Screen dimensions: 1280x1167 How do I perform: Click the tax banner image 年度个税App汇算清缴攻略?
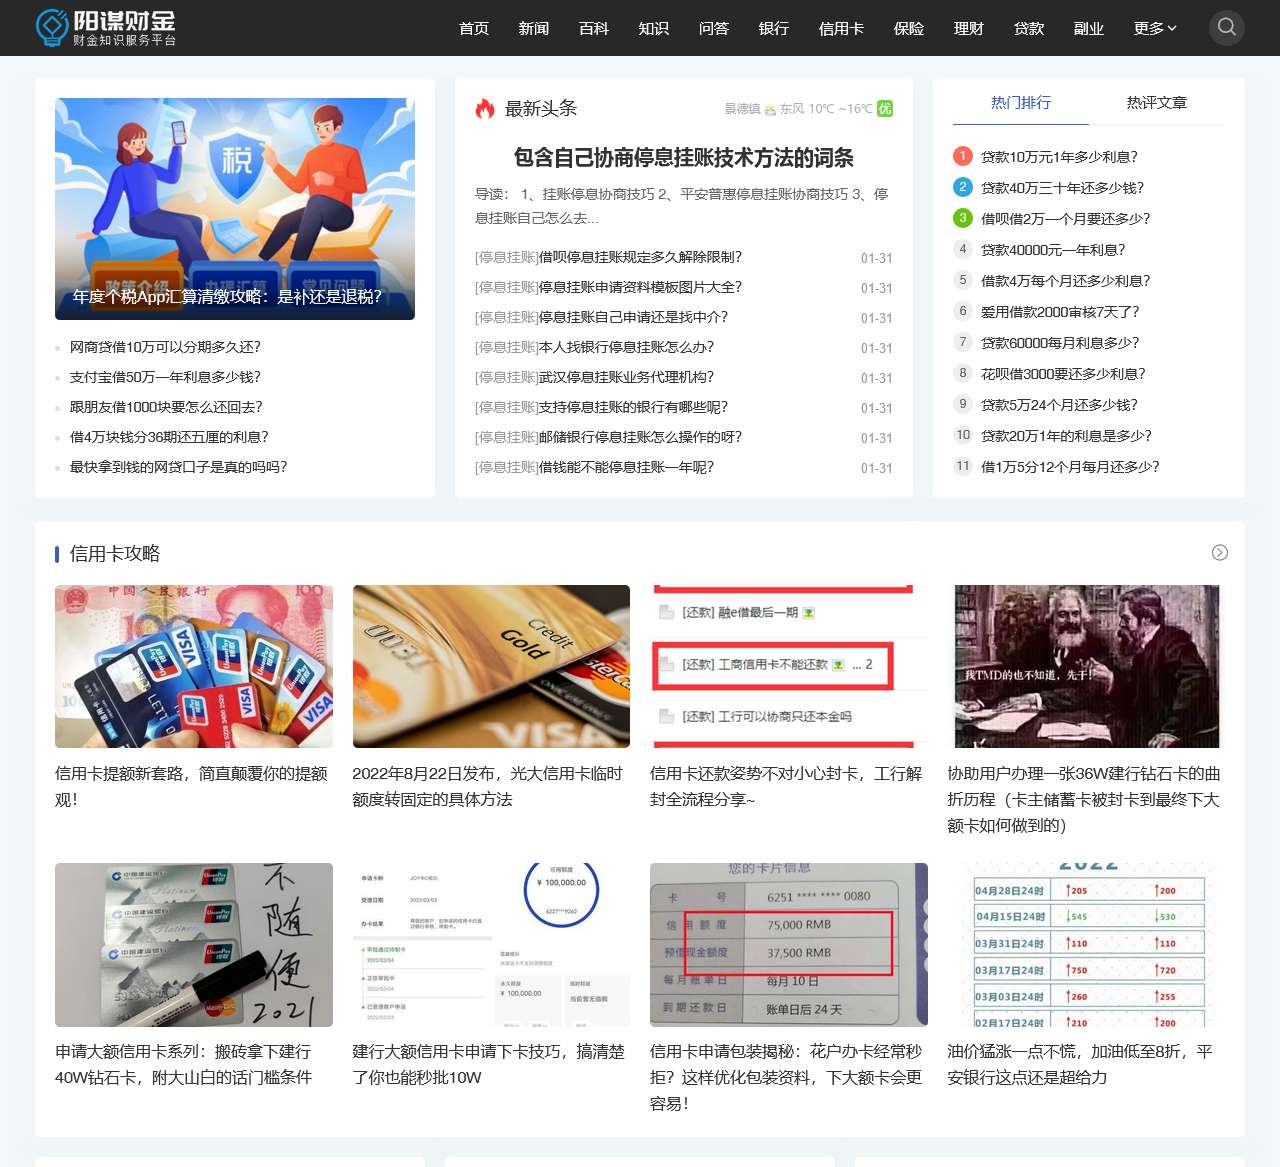pos(235,209)
